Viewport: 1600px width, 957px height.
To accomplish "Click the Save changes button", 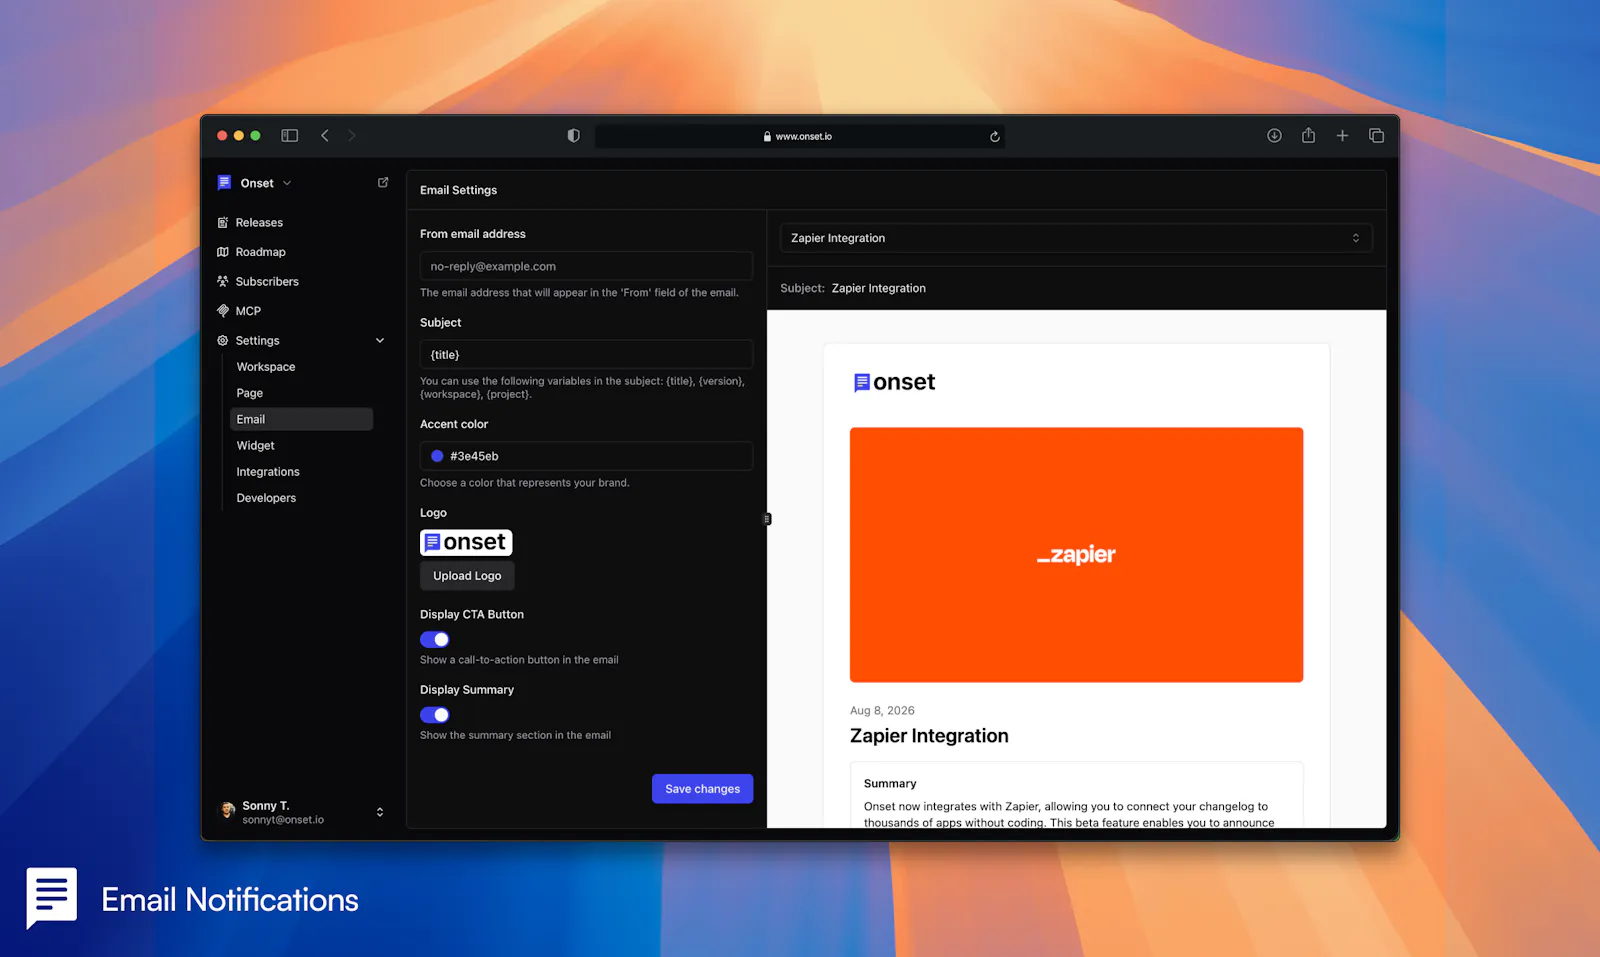I will click(702, 789).
